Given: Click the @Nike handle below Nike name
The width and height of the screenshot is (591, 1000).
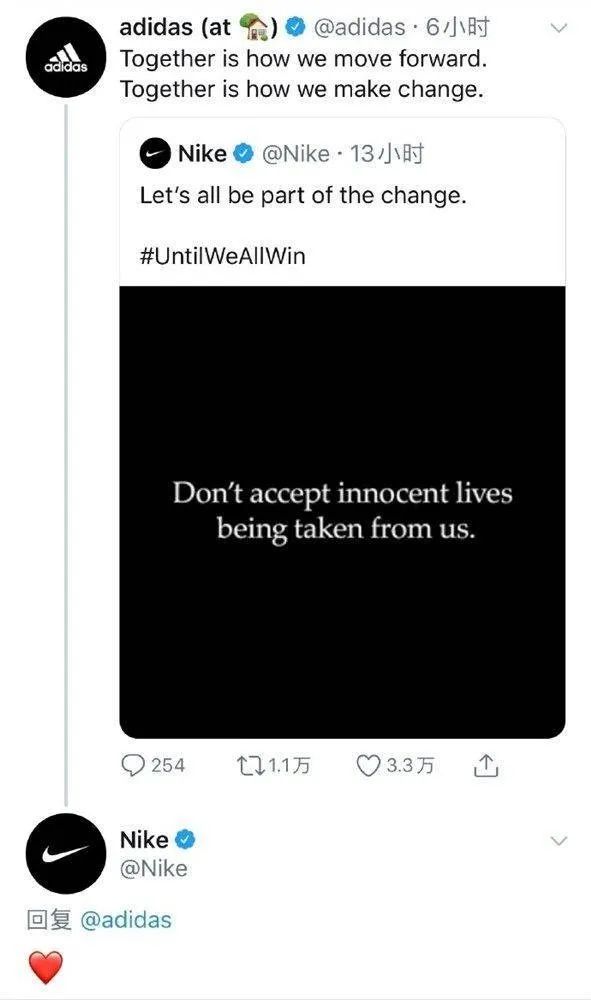Looking at the screenshot, I should pos(154,869).
